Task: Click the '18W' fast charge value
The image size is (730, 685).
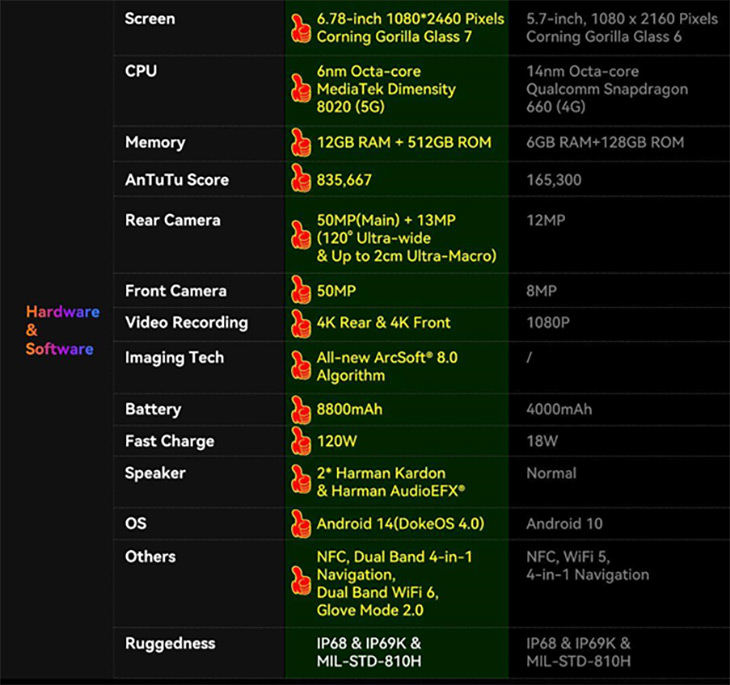Action: tap(541, 441)
